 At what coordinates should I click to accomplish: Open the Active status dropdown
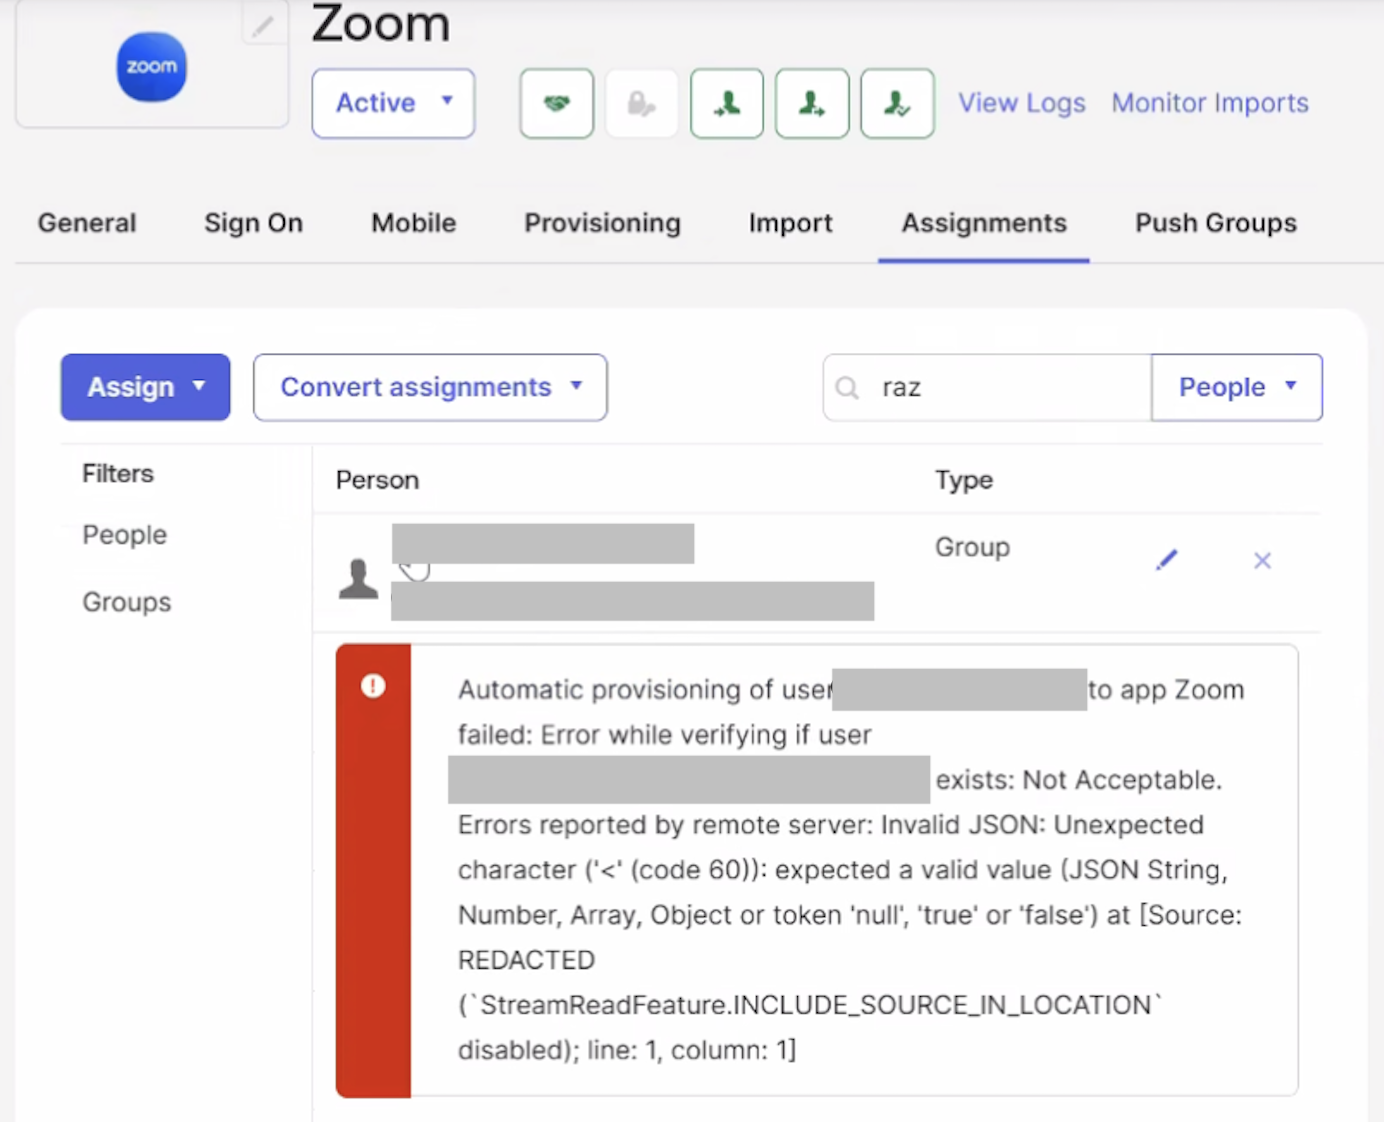coord(393,103)
